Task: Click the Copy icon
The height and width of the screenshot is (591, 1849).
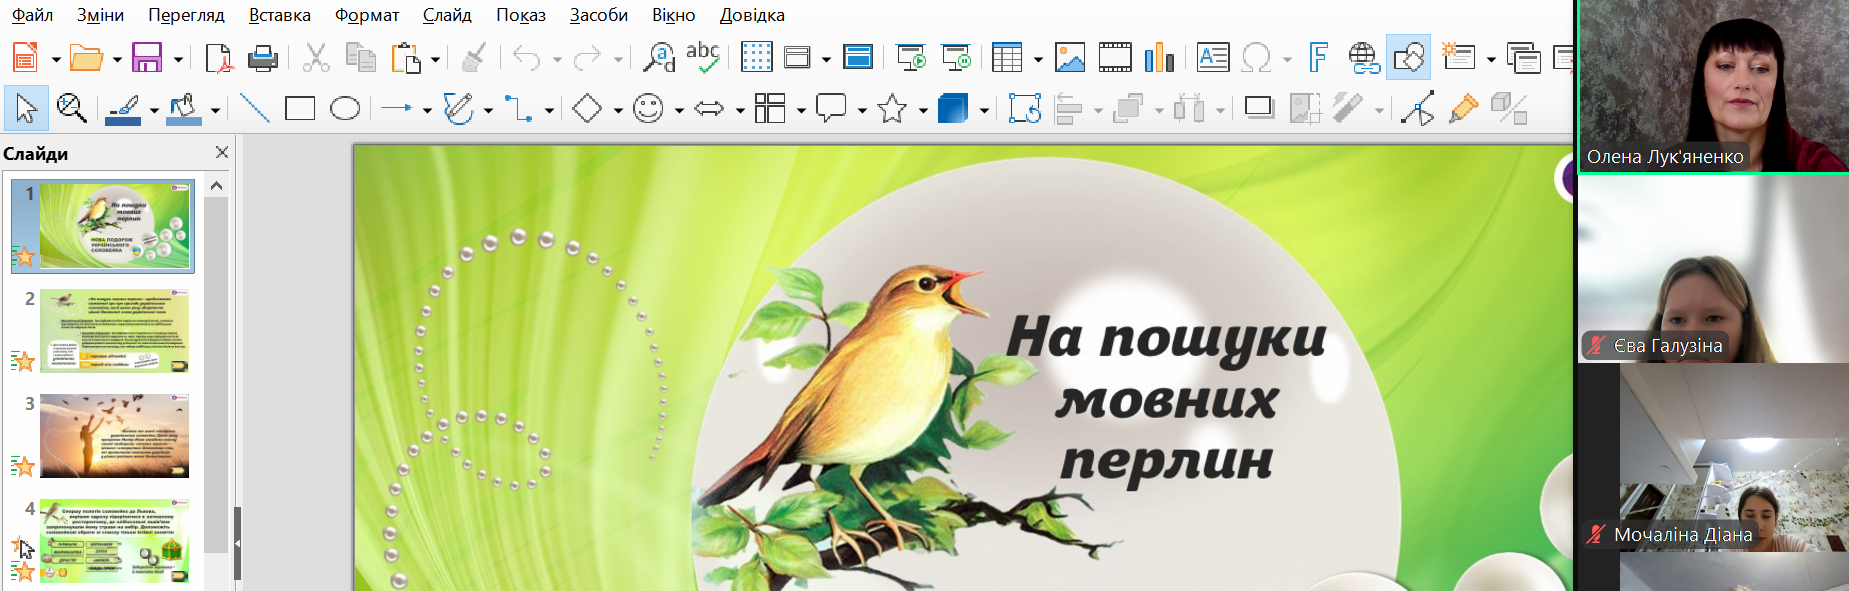Action: point(360,58)
